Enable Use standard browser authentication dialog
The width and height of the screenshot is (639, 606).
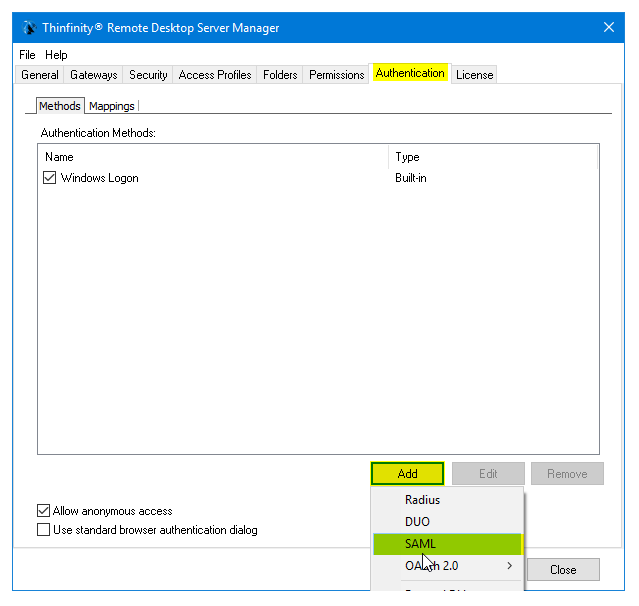coord(43,529)
